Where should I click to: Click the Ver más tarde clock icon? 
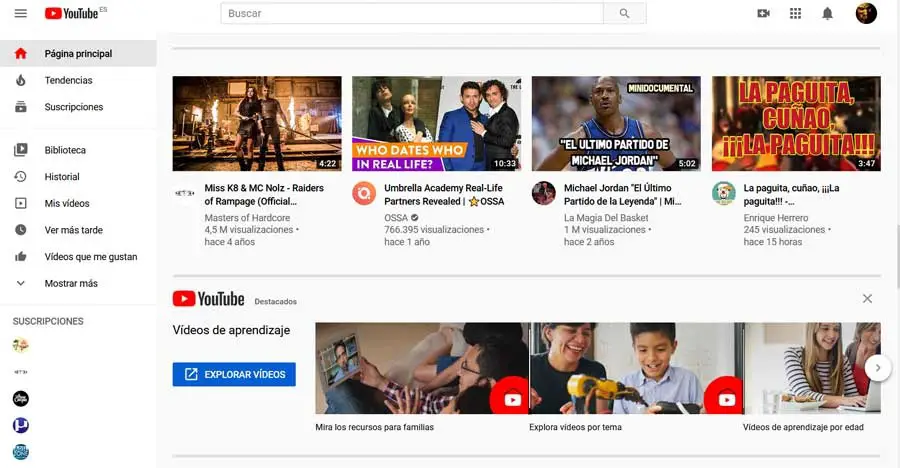(x=21, y=230)
